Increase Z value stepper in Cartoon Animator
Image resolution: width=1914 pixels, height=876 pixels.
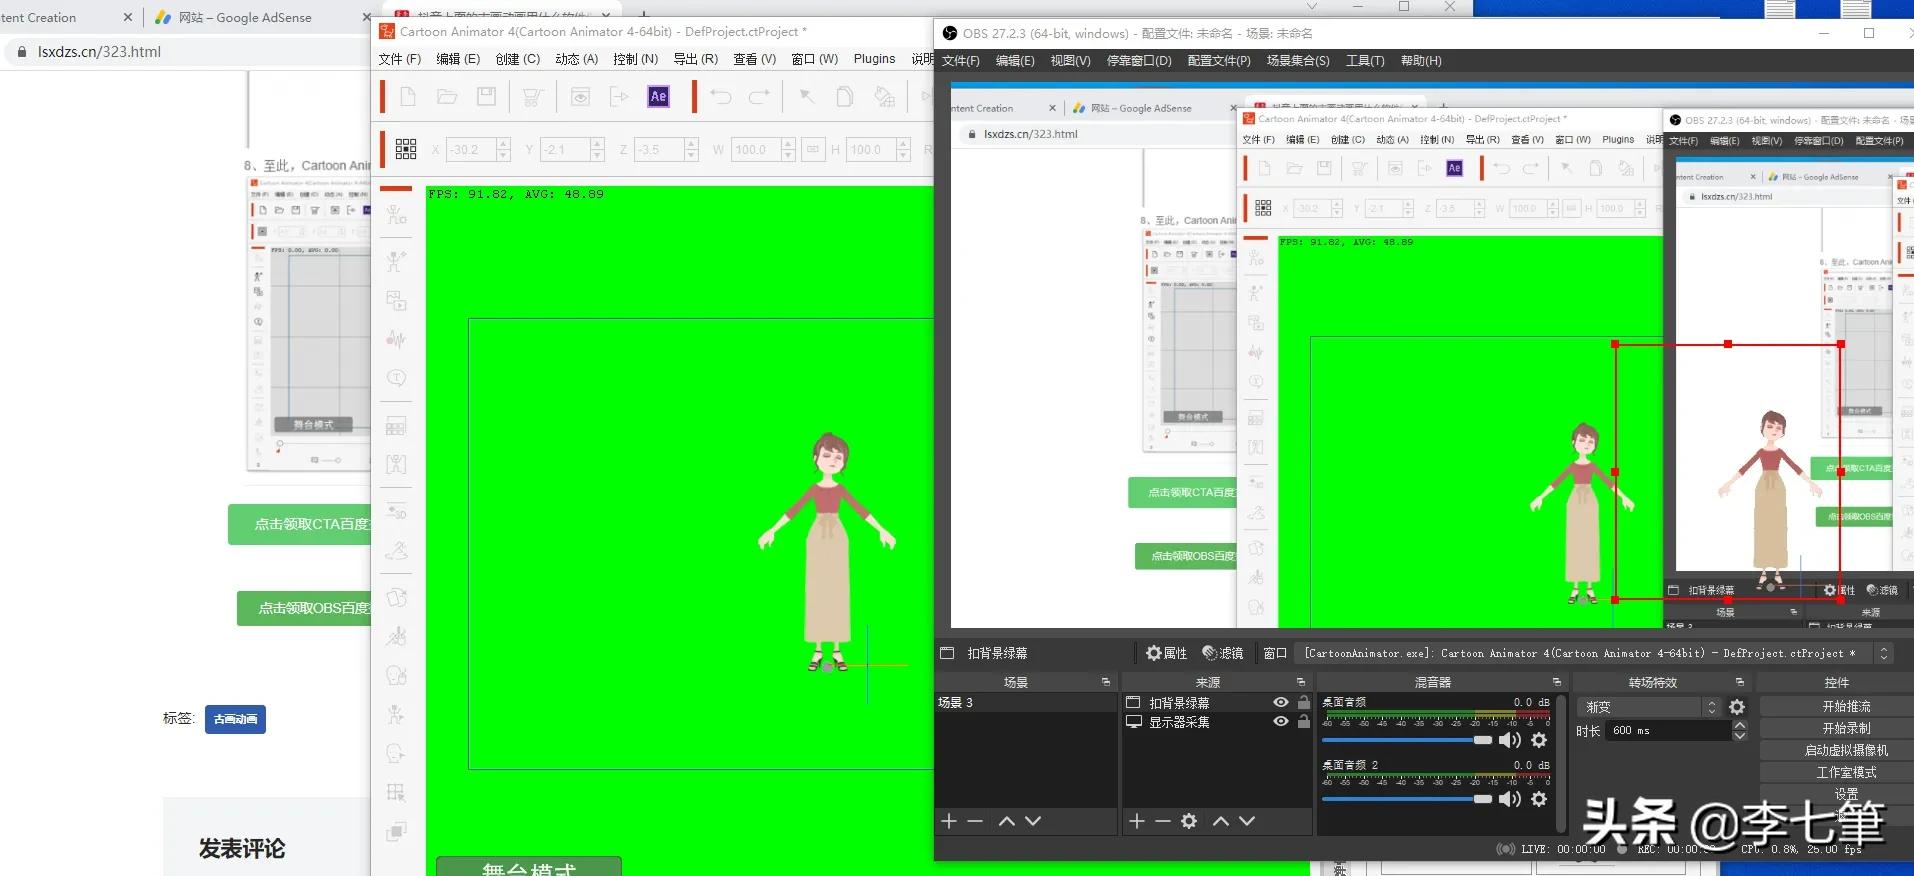[x=691, y=144]
